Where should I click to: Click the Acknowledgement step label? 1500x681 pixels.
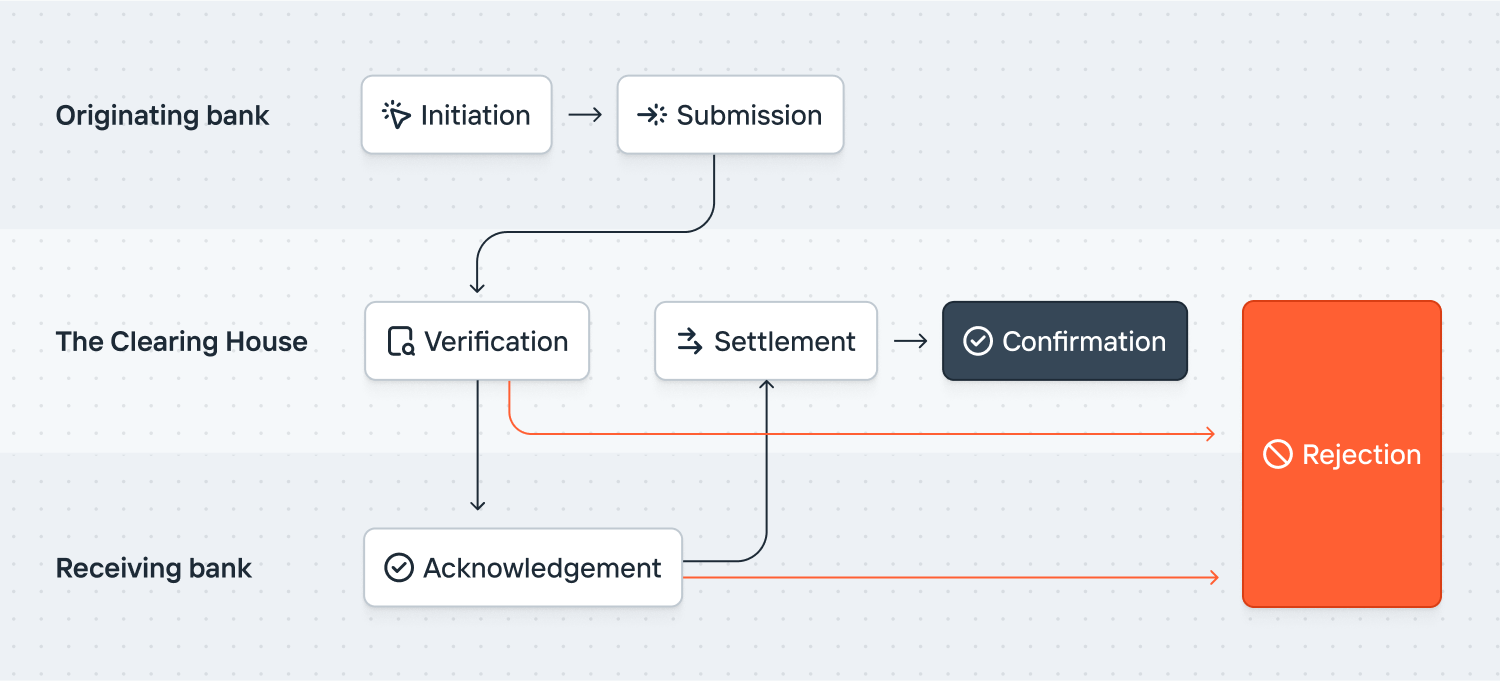click(542, 568)
